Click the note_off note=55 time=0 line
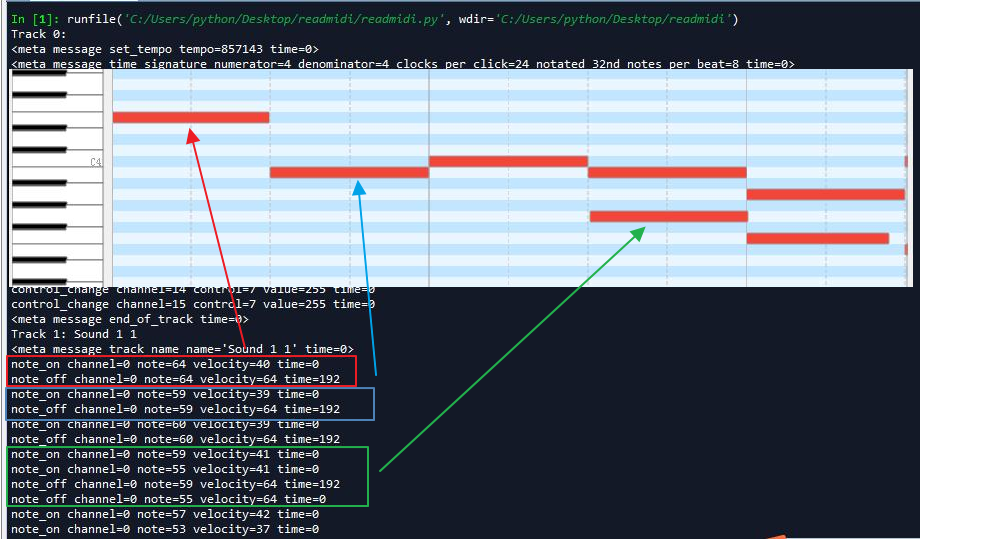The width and height of the screenshot is (992, 539). 168,499
